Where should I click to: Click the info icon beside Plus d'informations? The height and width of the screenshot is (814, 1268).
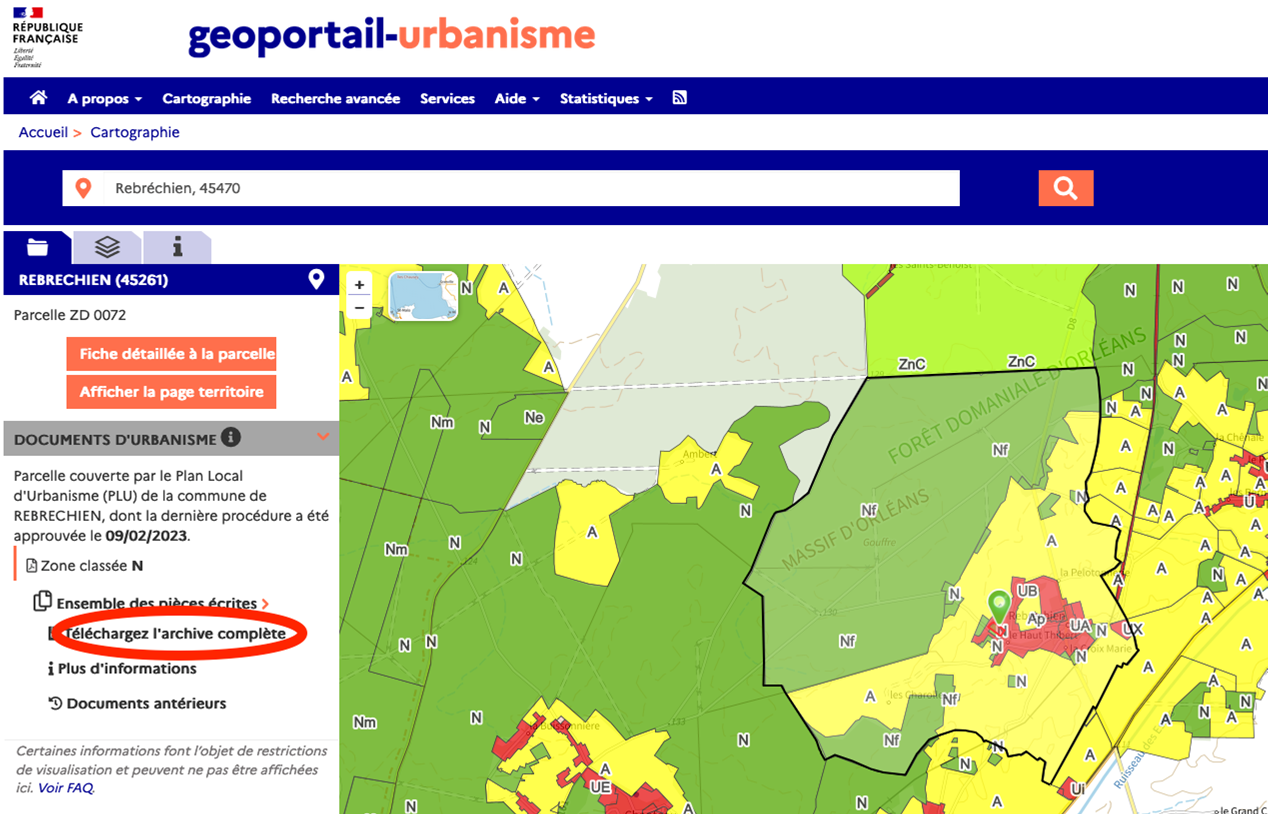coord(51,669)
